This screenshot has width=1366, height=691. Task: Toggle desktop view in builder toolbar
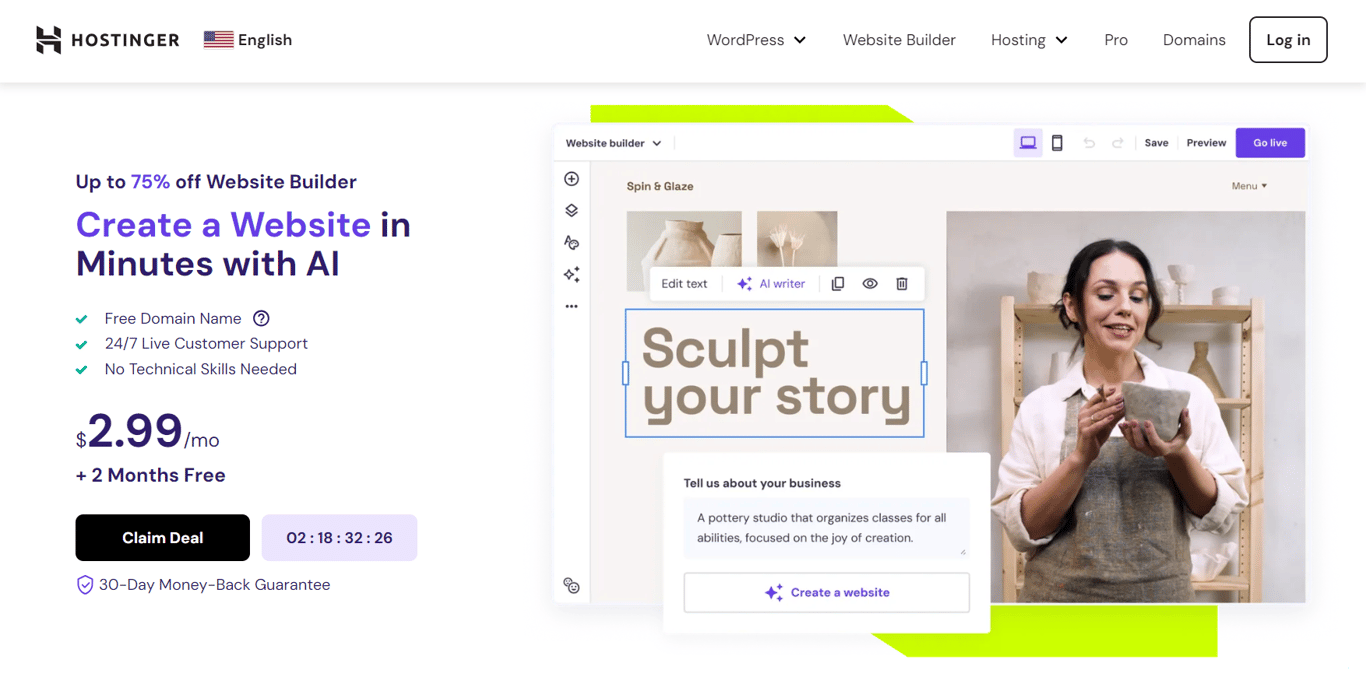coord(1028,142)
